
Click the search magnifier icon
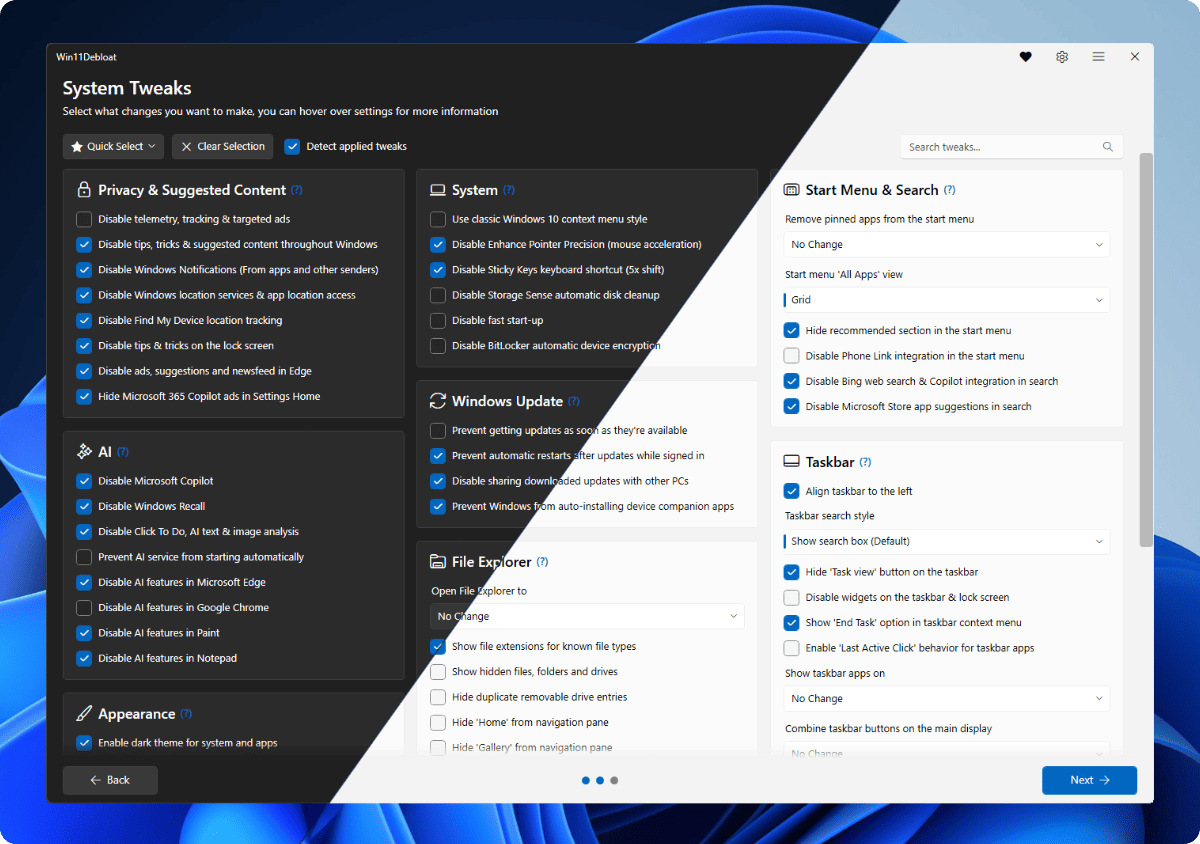pos(1108,147)
